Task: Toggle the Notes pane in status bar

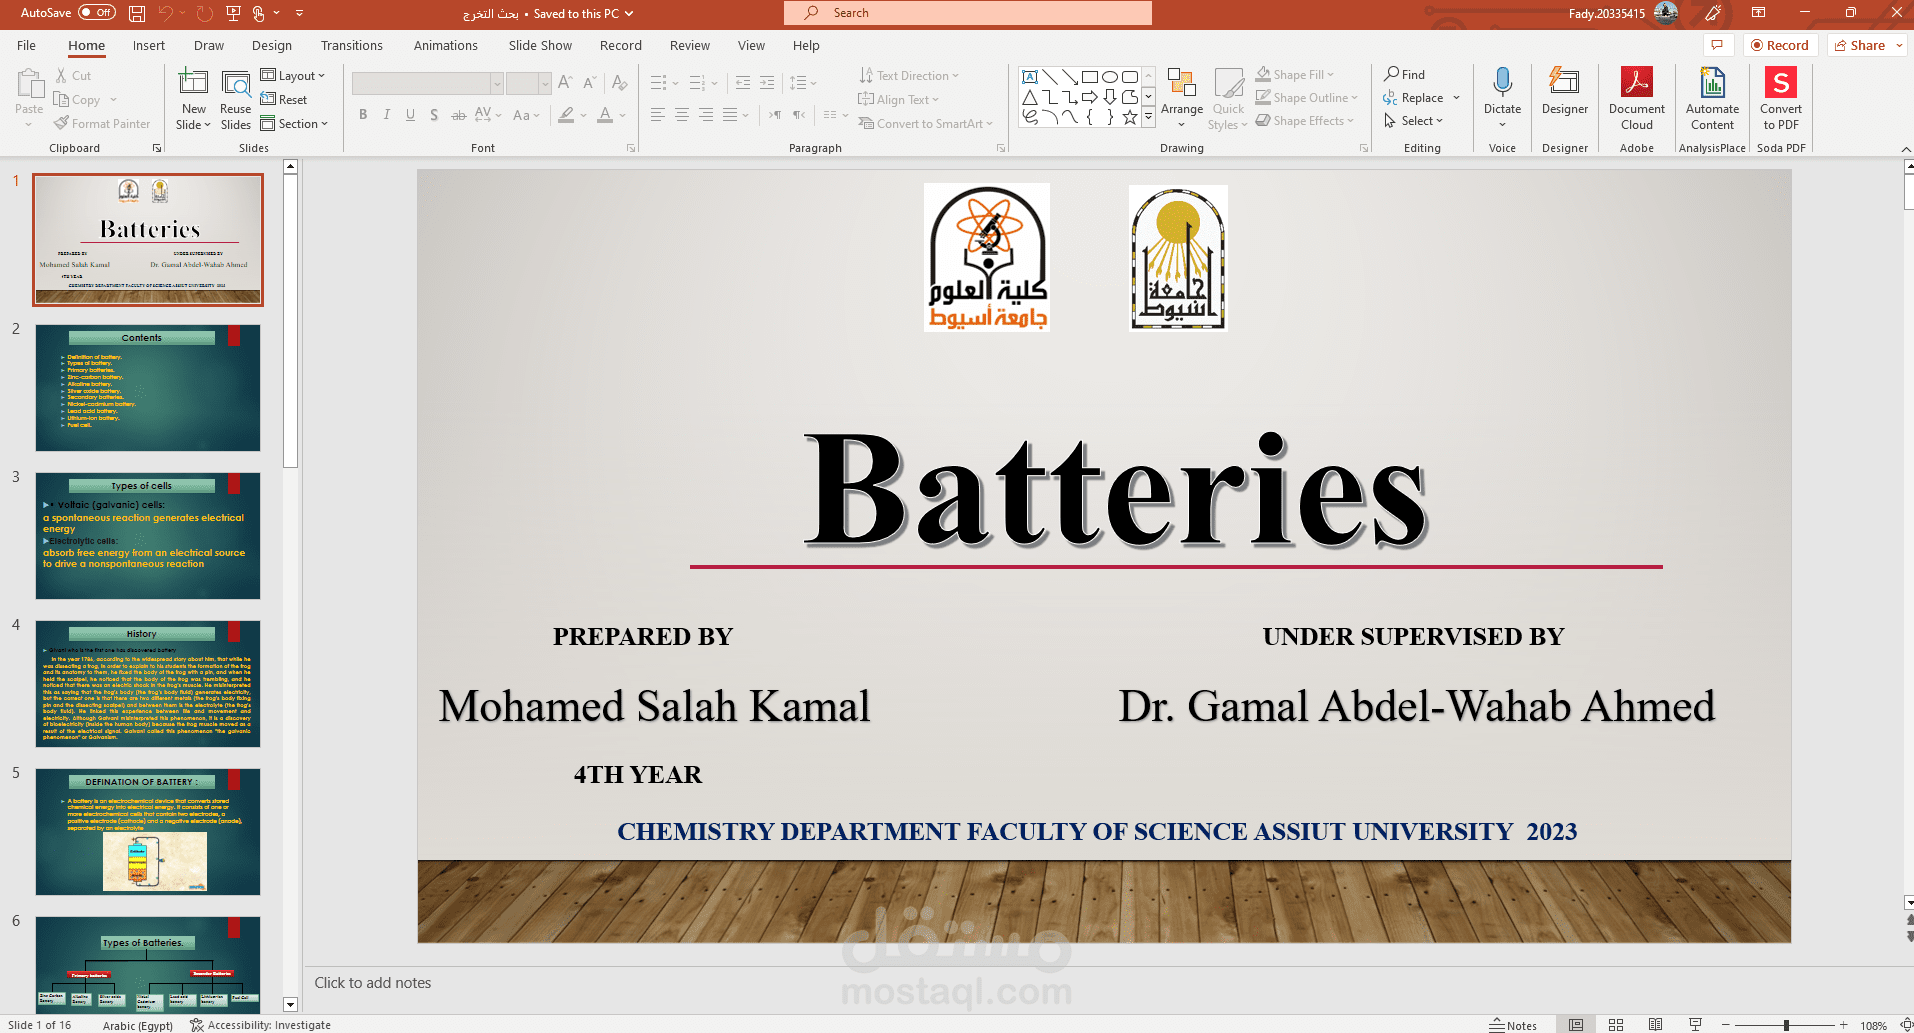Action: (1513, 1025)
